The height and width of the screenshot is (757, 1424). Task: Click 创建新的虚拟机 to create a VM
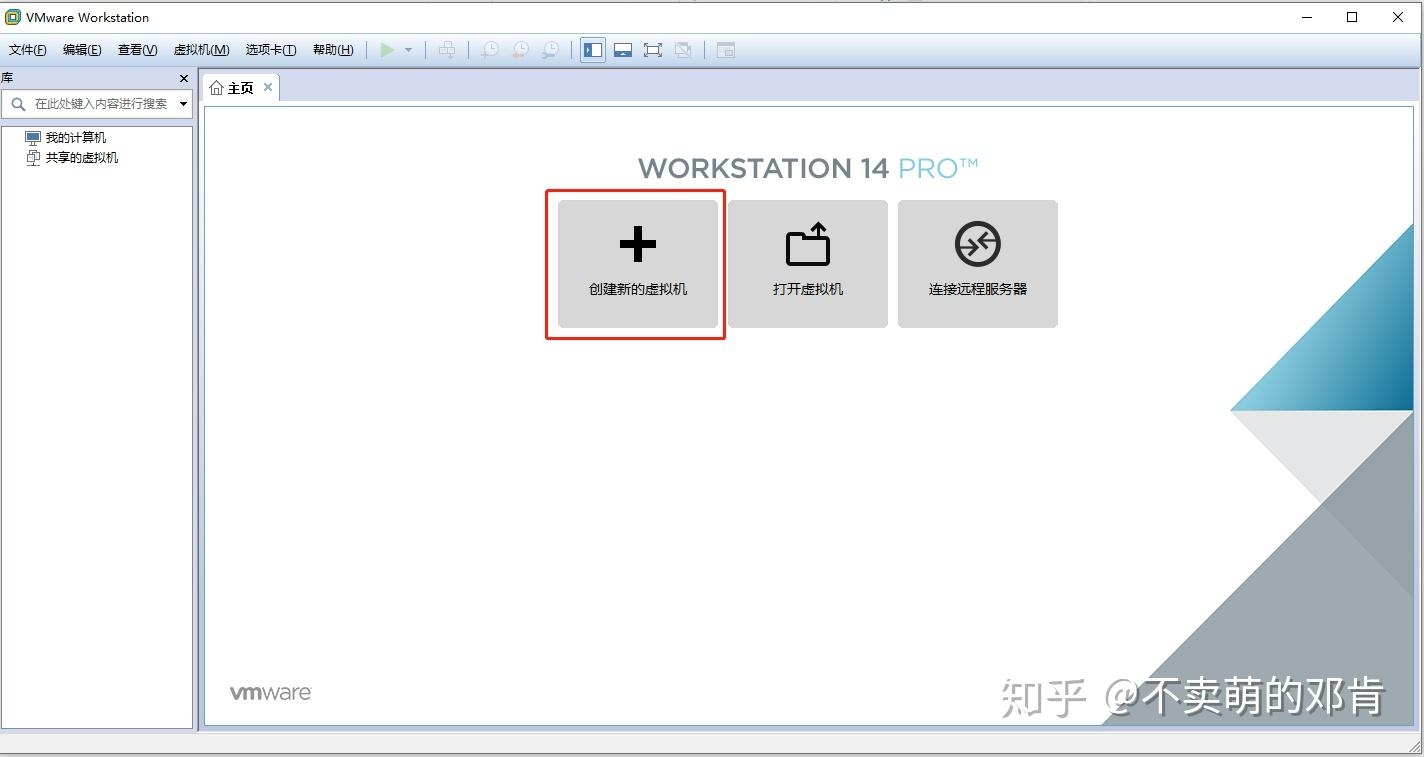coord(637,264)
